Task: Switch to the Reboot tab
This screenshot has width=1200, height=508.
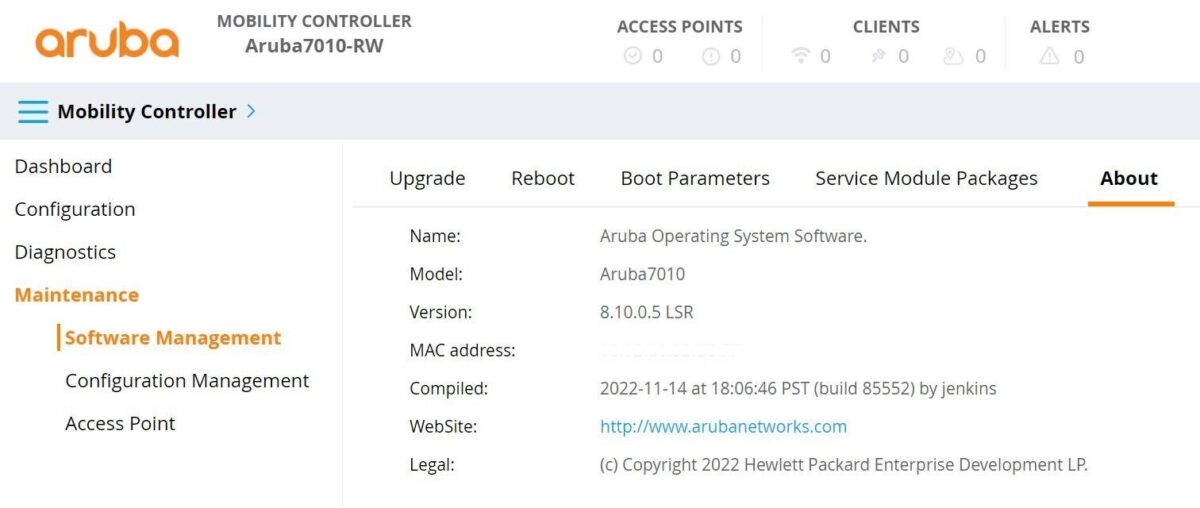Action: 543,179
